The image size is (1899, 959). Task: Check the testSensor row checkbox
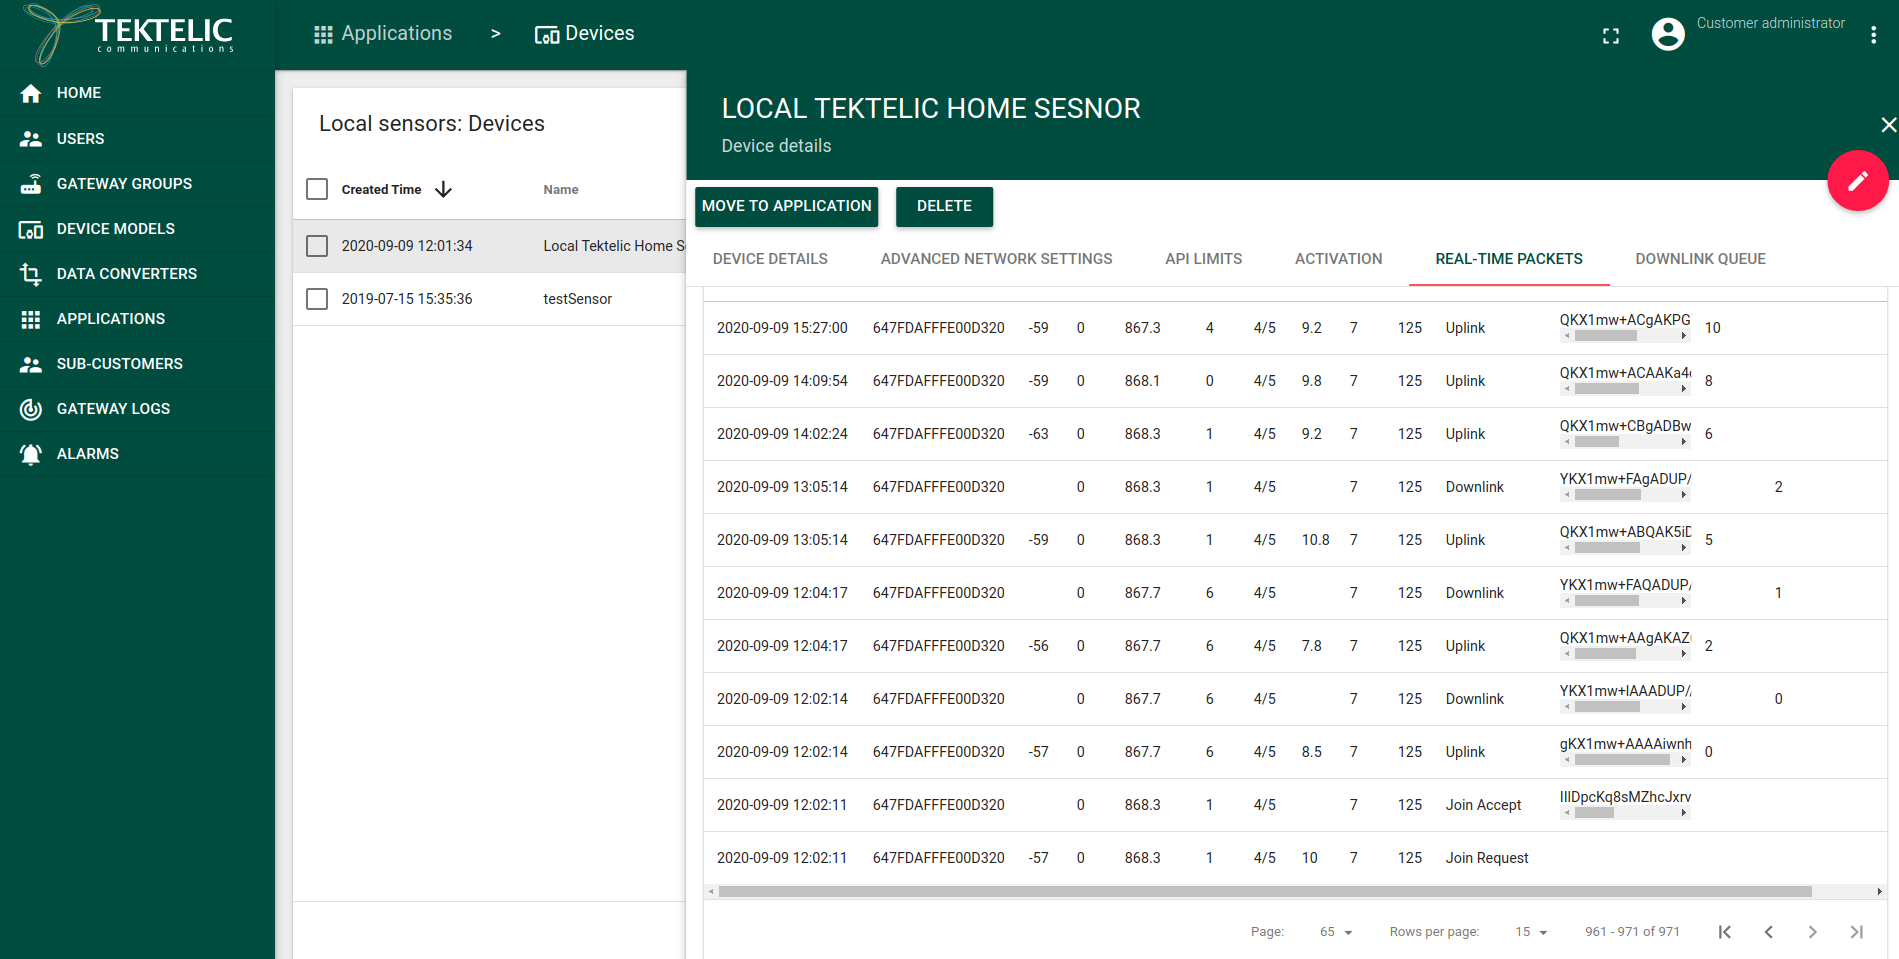317,298
